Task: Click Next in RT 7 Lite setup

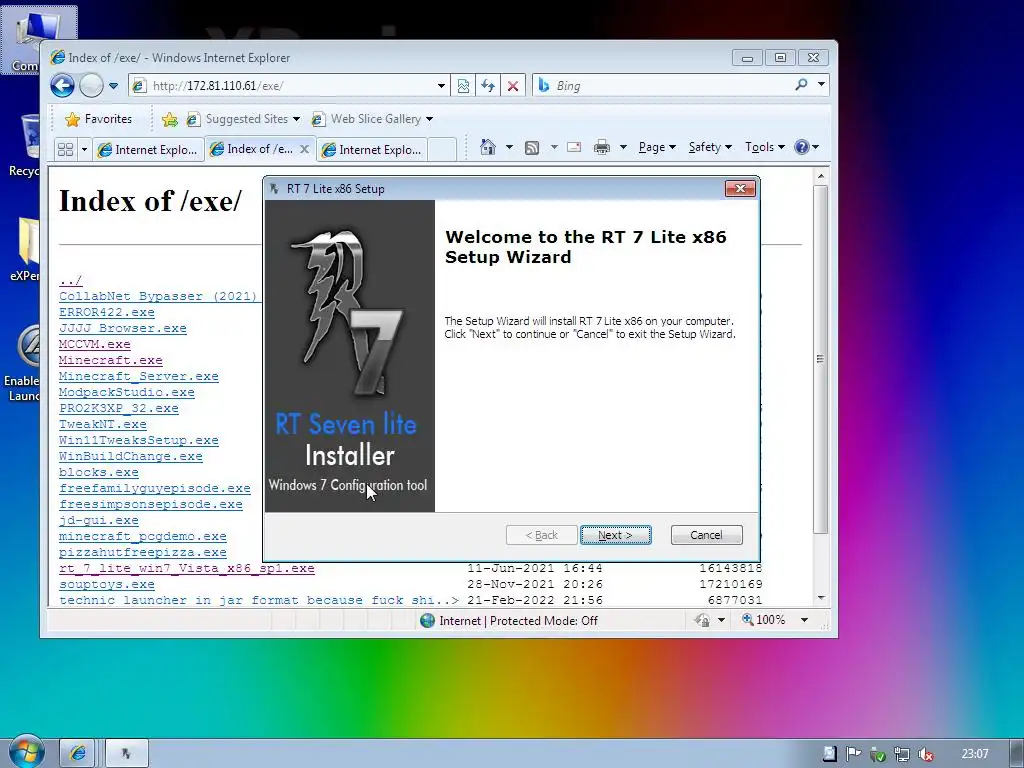Action: (615, 535)
